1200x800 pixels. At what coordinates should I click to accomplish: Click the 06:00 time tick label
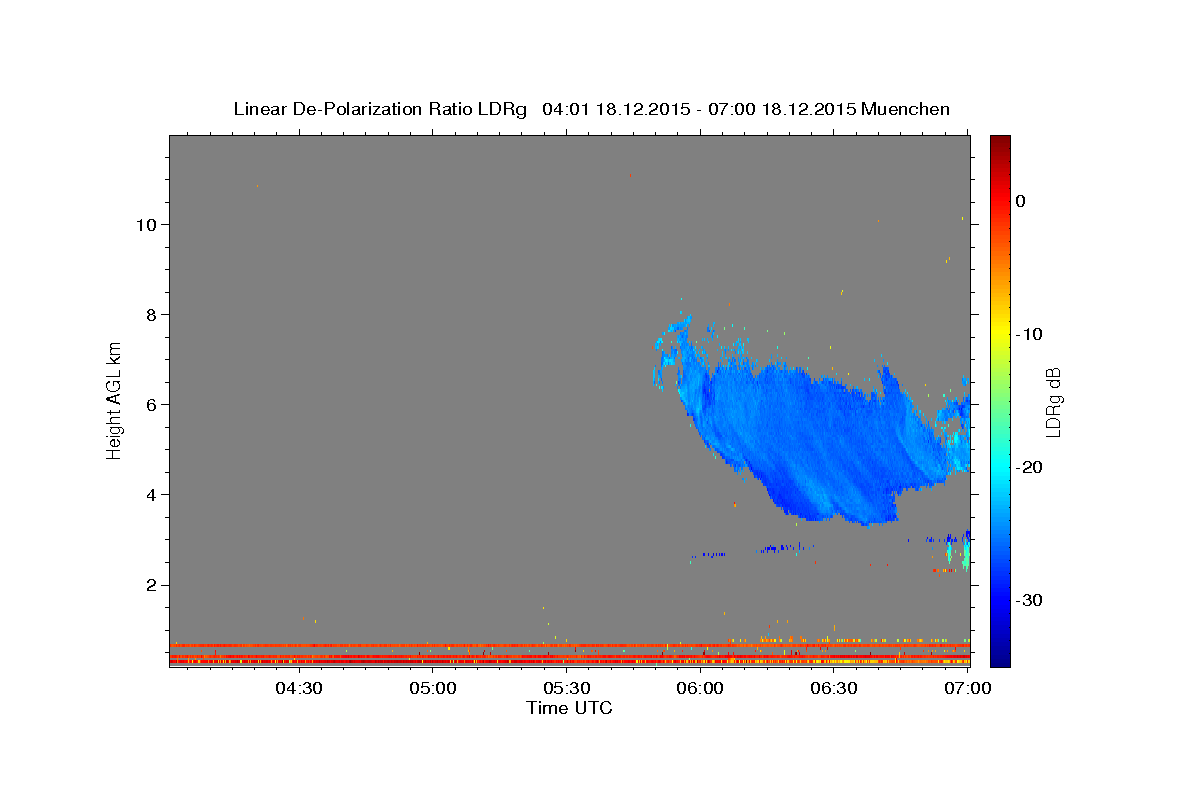(700, 689)
